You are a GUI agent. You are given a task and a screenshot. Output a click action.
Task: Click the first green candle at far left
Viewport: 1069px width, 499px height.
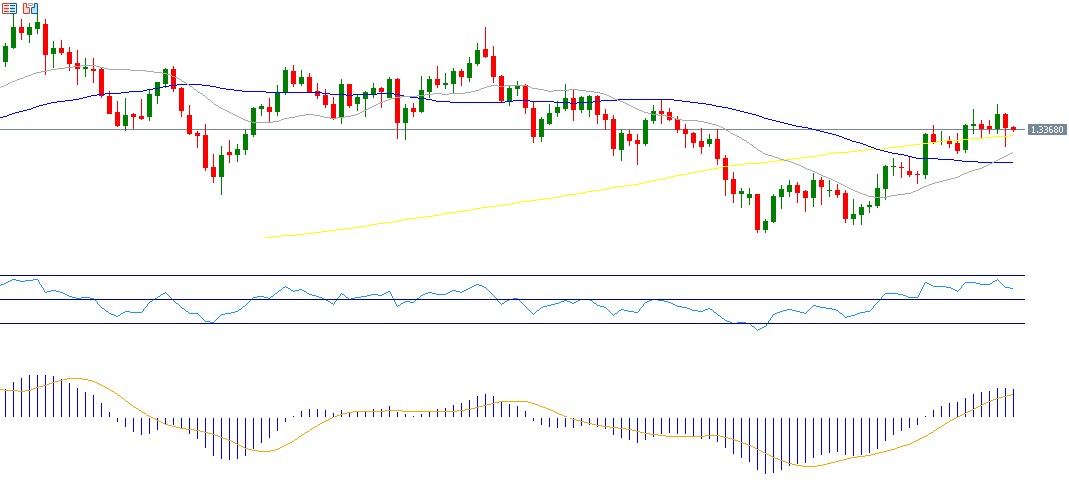(x=5, y=52)
